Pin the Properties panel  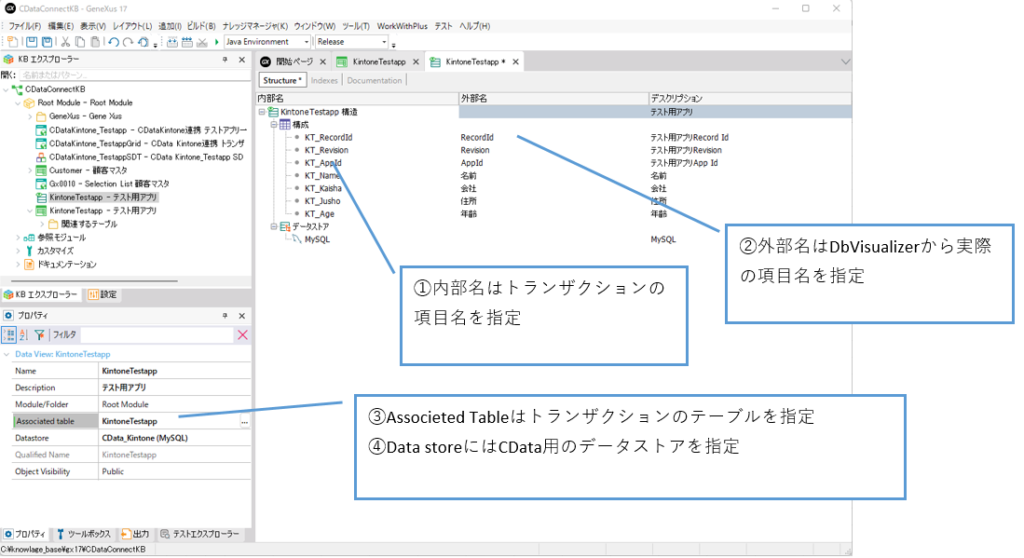225,316
